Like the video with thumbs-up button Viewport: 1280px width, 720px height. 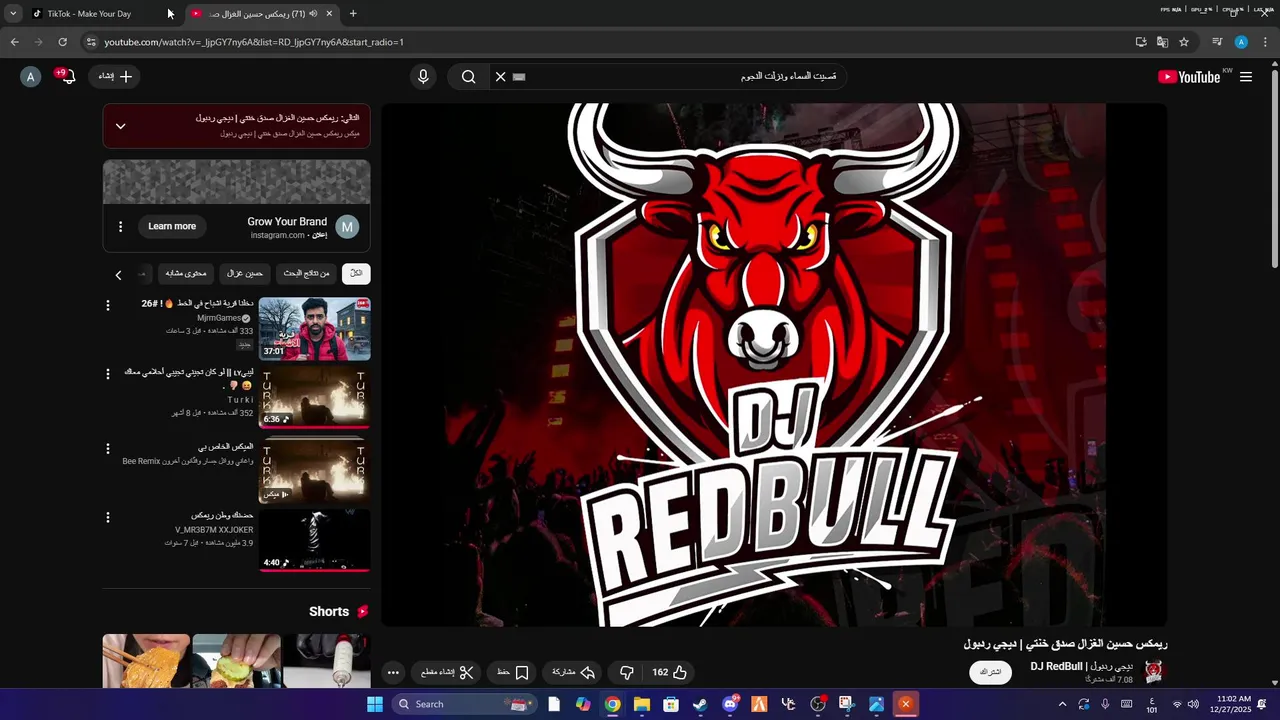coord(670,672)
